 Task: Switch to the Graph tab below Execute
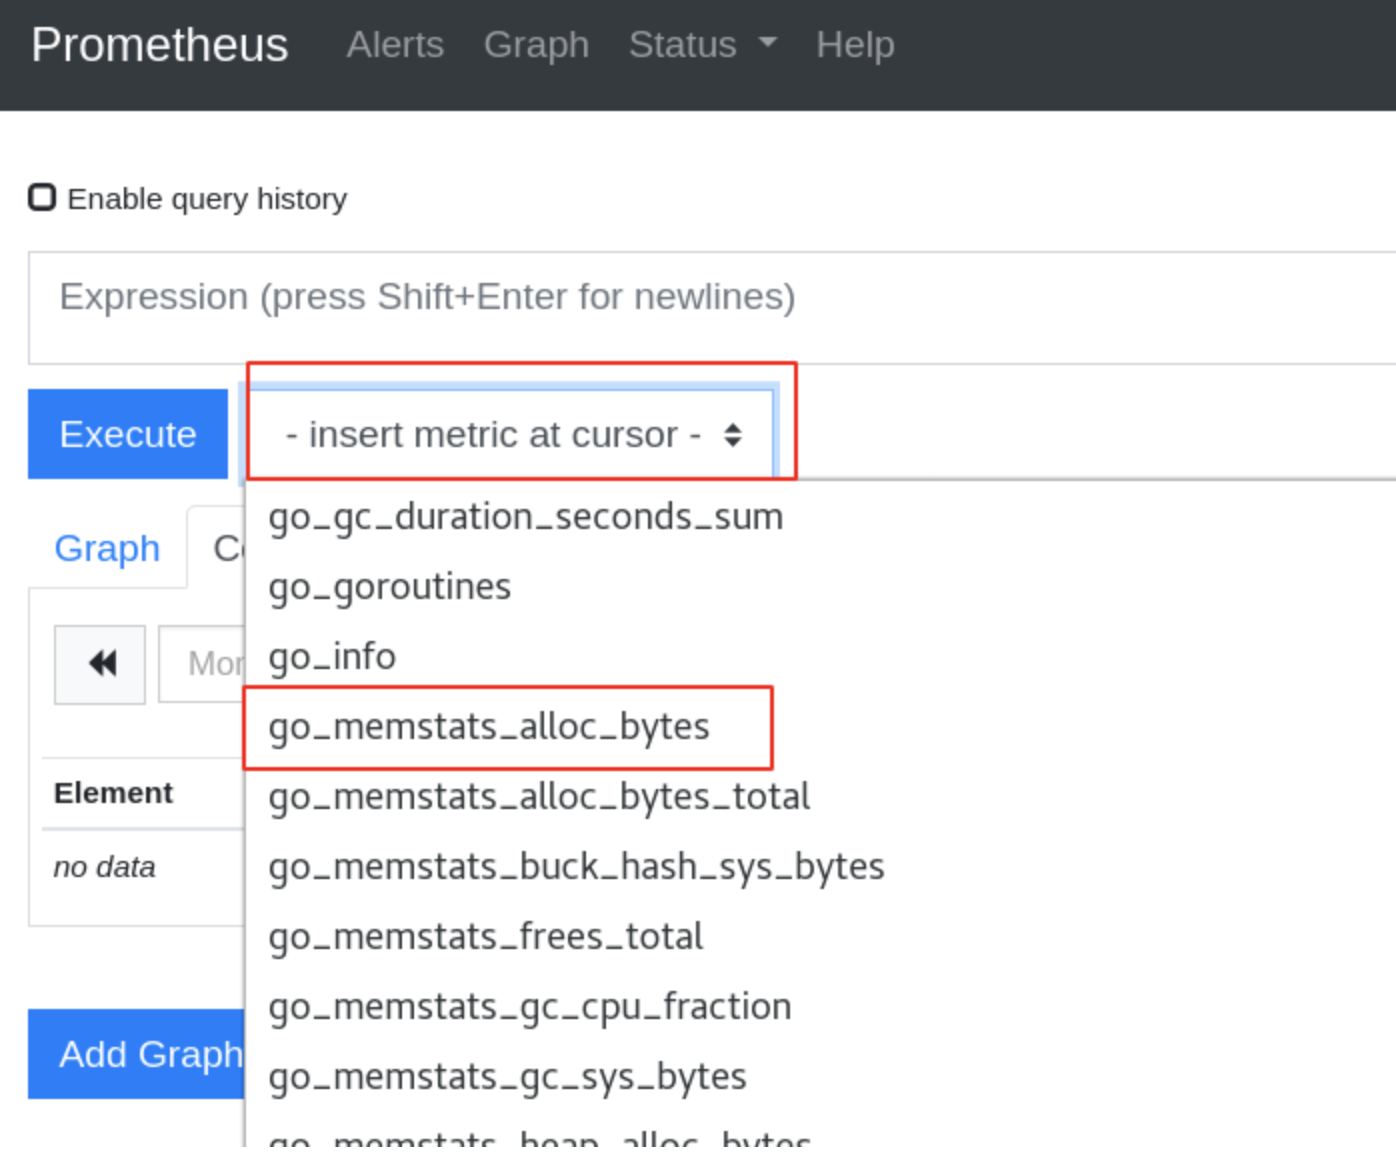point(107,548)
